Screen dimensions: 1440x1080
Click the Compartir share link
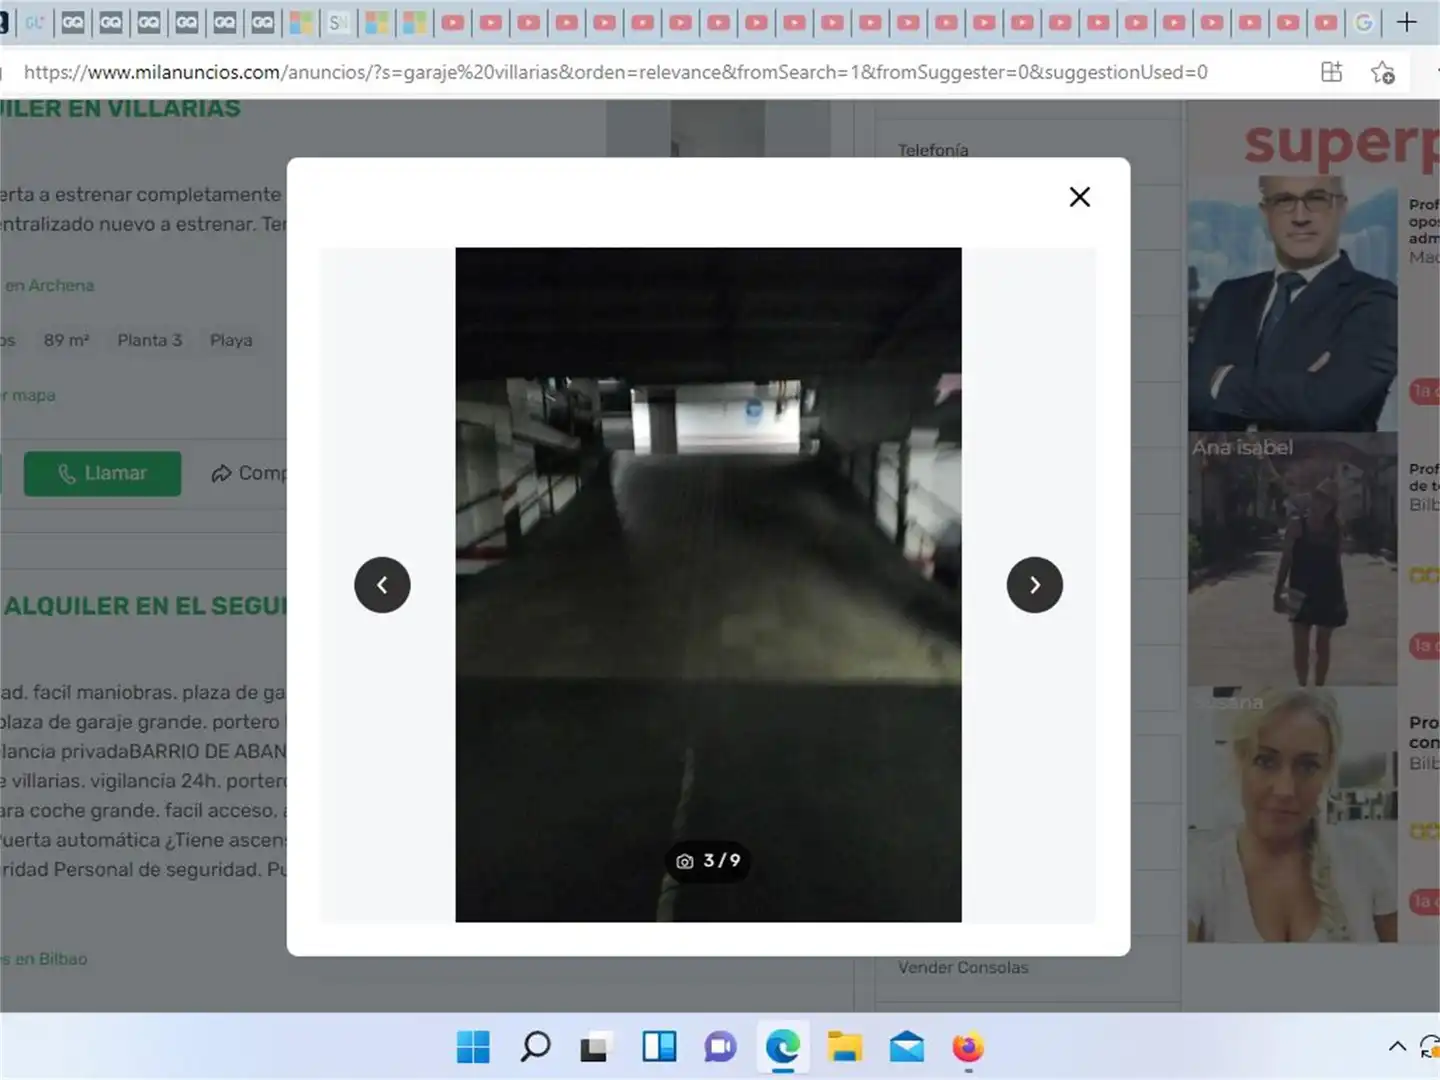(249, 473)
